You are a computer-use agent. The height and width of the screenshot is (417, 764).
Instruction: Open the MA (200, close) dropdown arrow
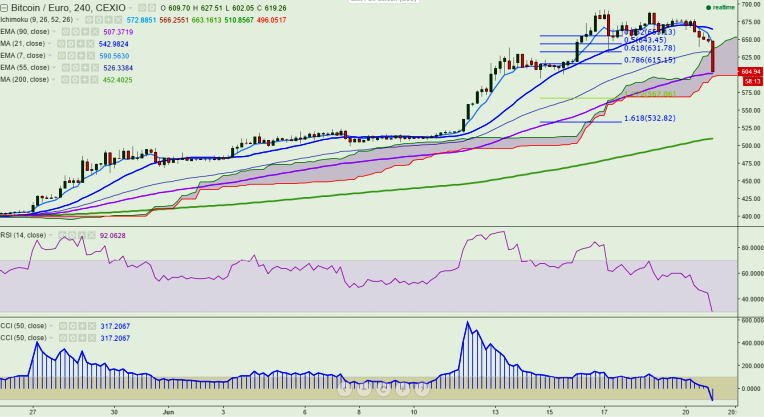pyautogui.click(x=53, y=79)
